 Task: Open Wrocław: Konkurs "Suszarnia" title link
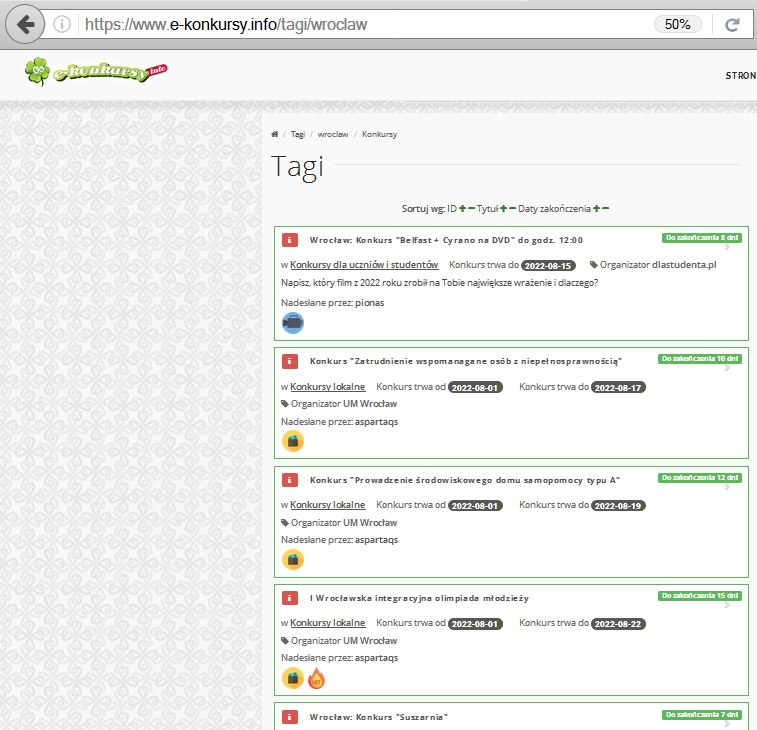tap(378, 717)
